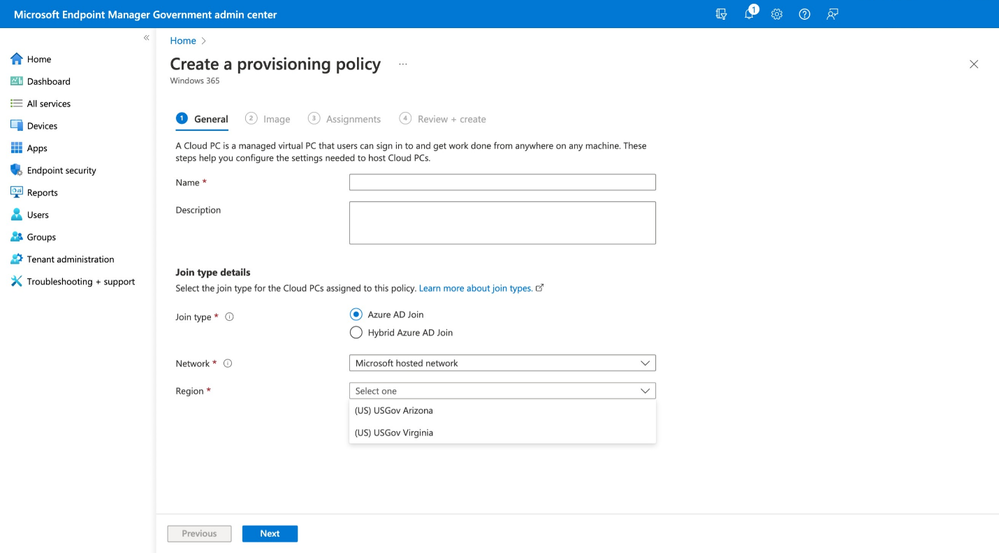Click the Devices icon in sidebar
The image size is (999, 553).
(x=17, y=126)
